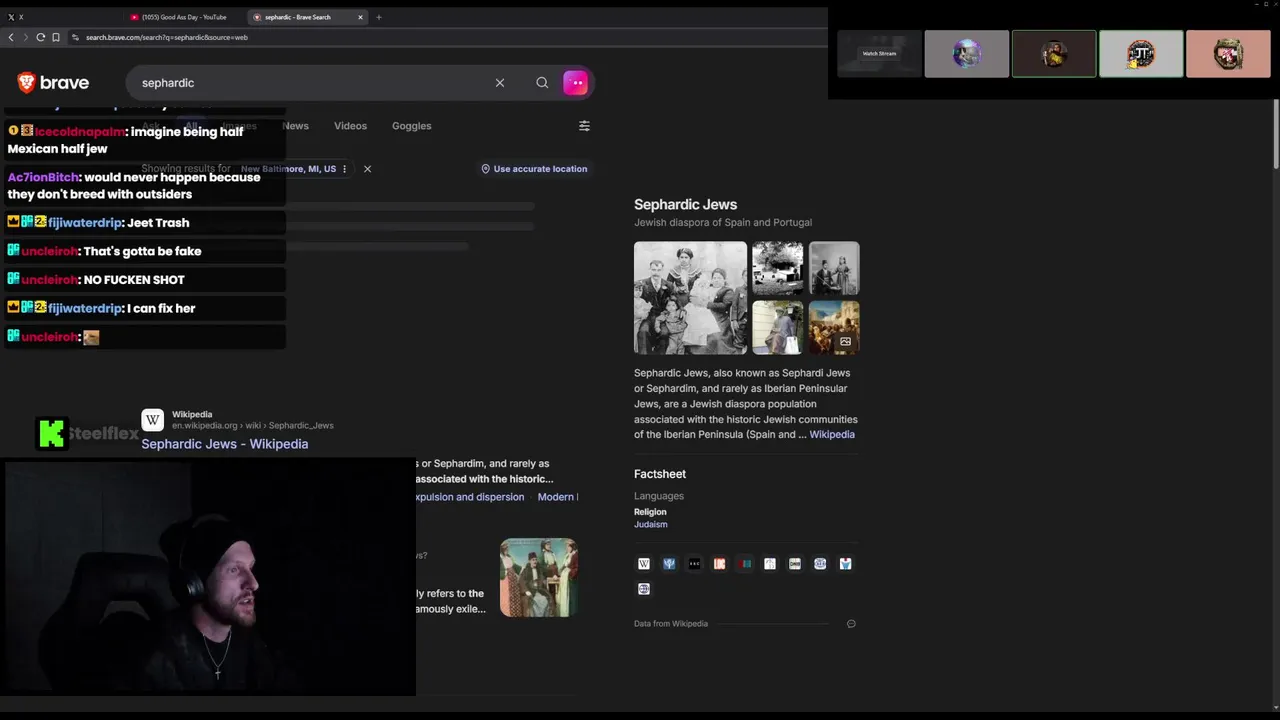Click the infobox feedback speech bubble

(x=851, y=624)
